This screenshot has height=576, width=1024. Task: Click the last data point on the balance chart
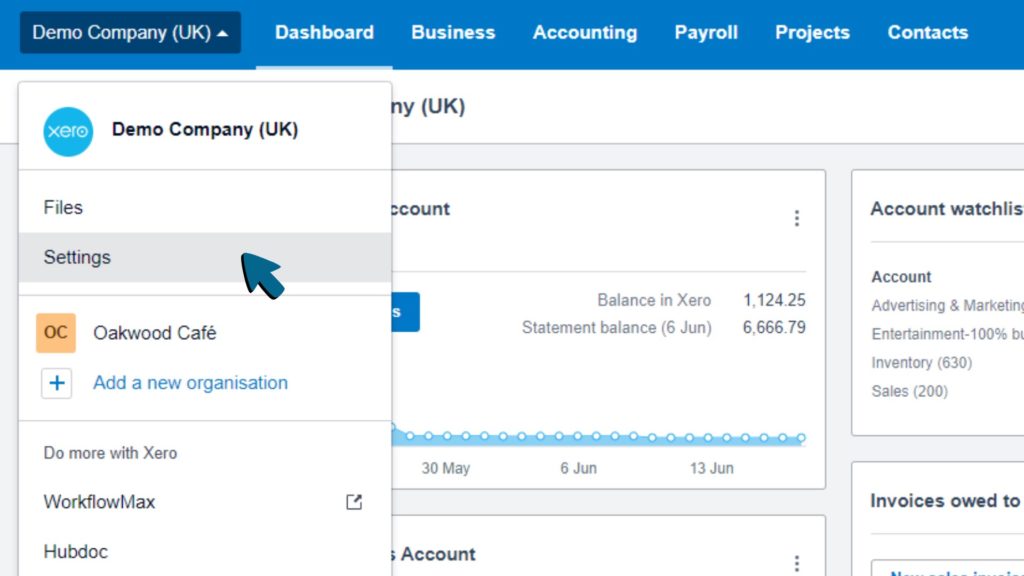pyautogui.click(x=801, y=438)
